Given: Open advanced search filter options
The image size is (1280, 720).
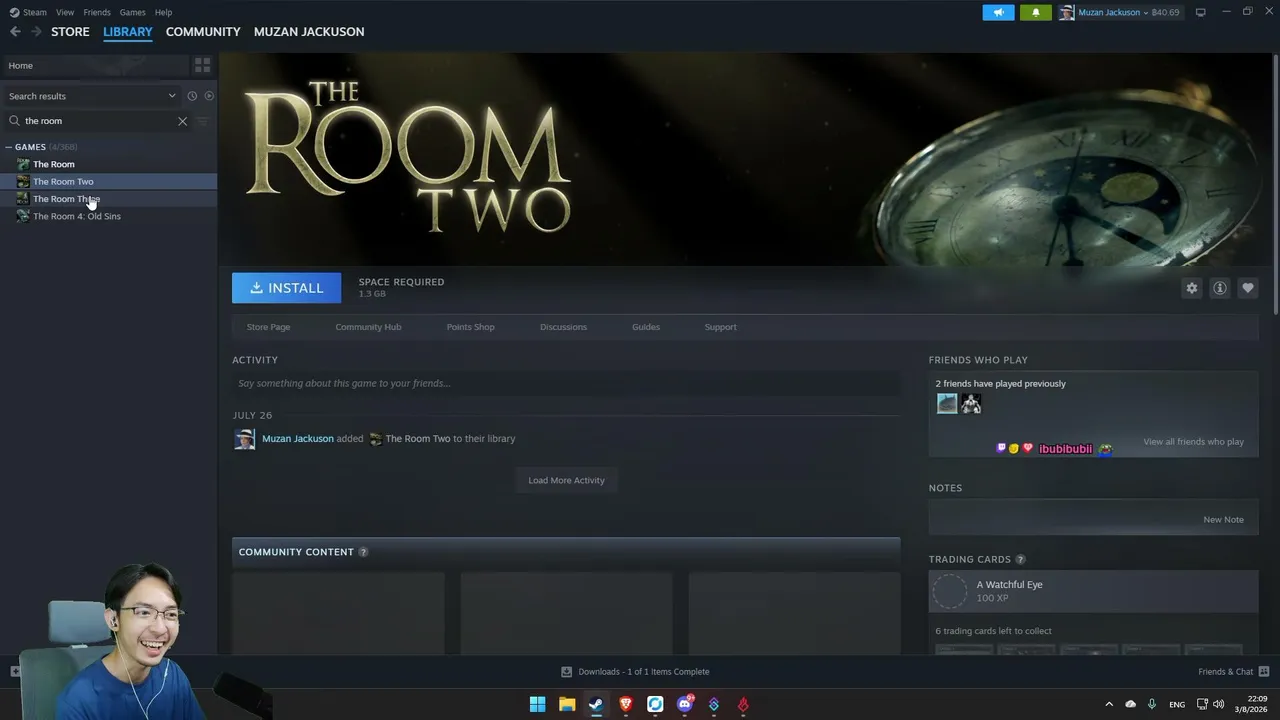Looking at the screenshot, I should [x=203, y=121].
